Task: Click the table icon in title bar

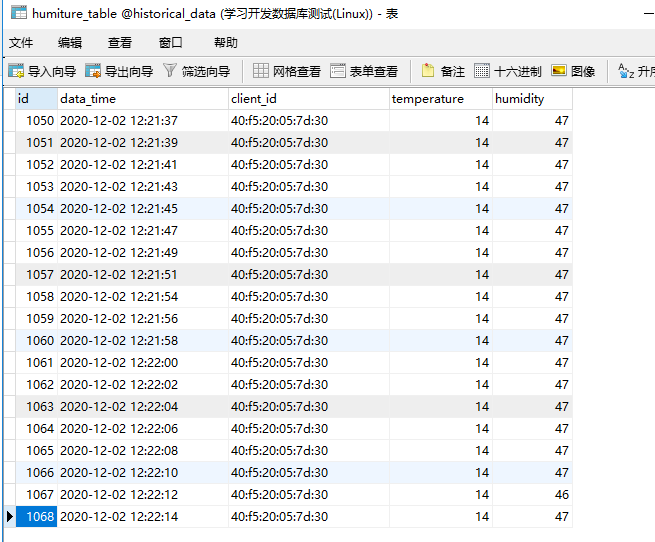Action: click(19, 13)
